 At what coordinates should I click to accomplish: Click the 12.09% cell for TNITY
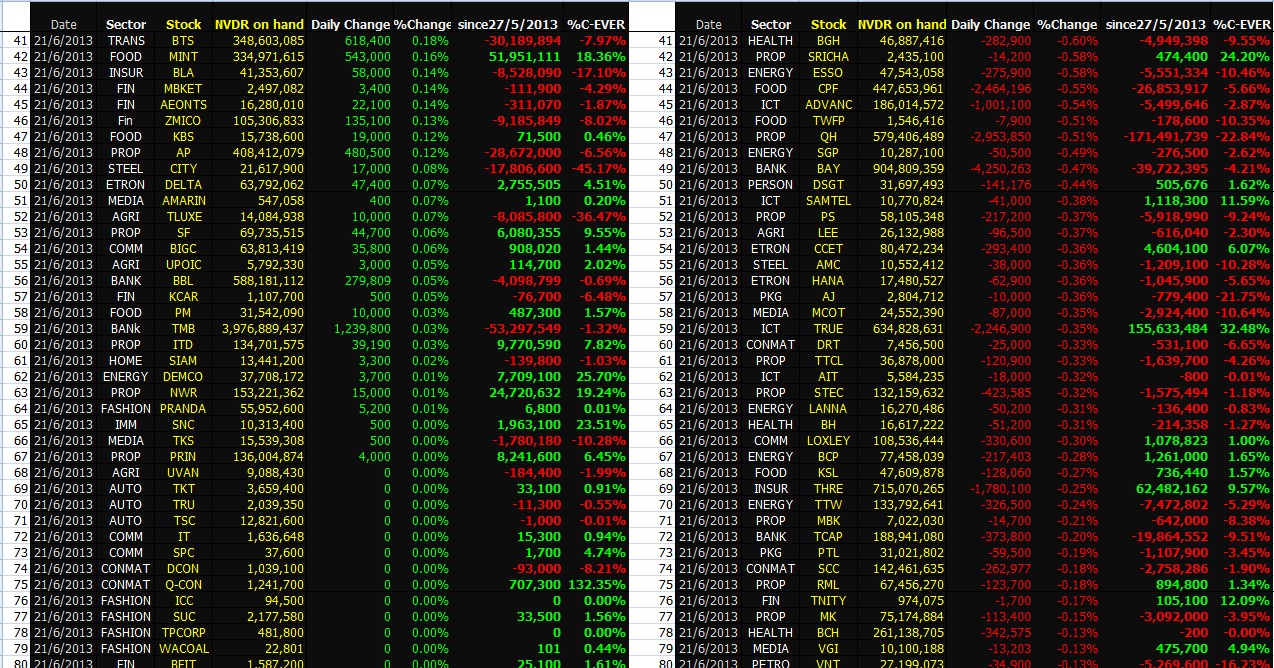pos(1244,601)
